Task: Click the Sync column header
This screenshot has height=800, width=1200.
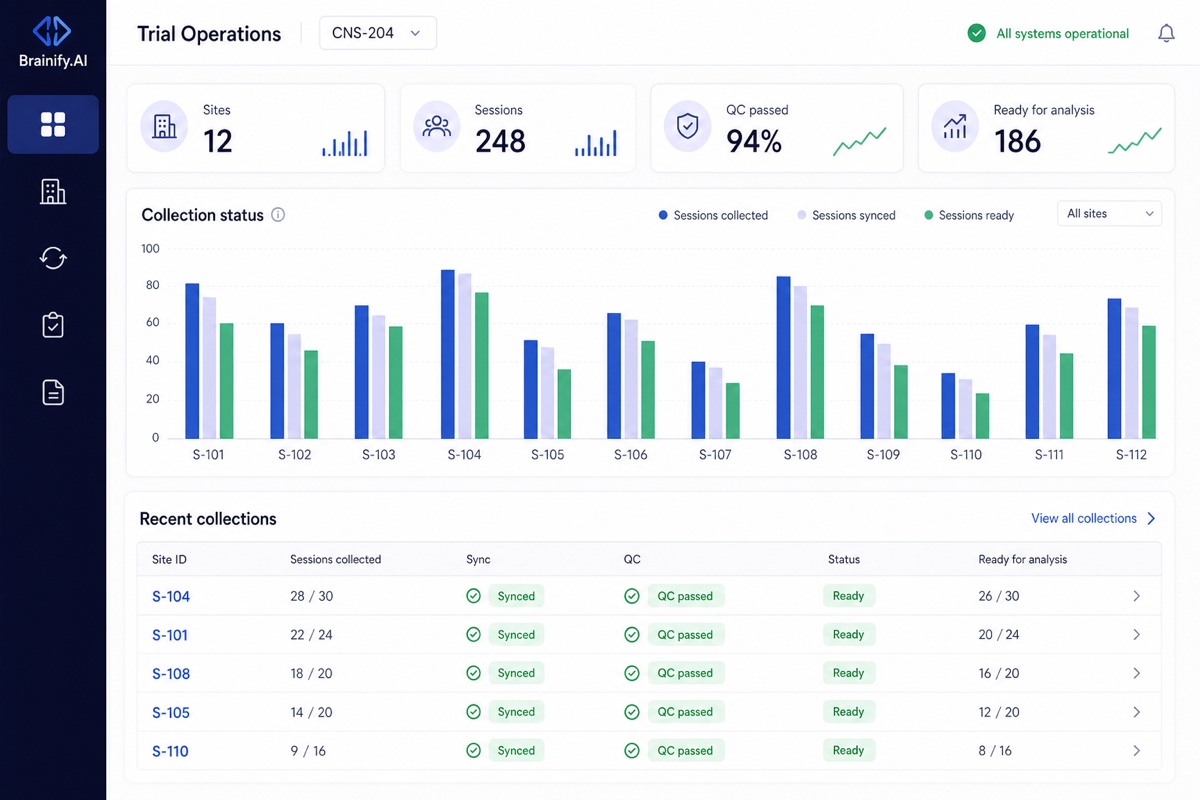Action: pos(478,559)
